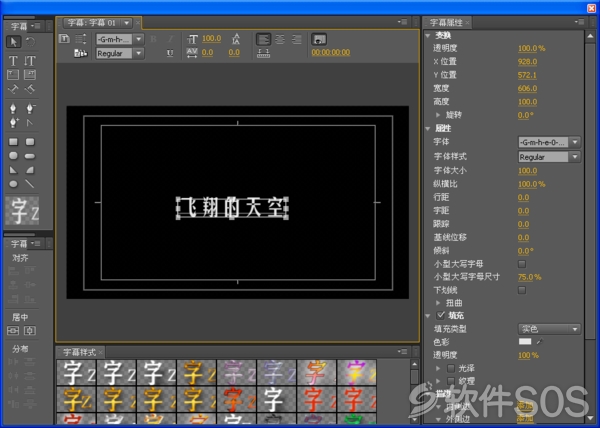Open the Tab Stops icon

(x=263, y=53)
